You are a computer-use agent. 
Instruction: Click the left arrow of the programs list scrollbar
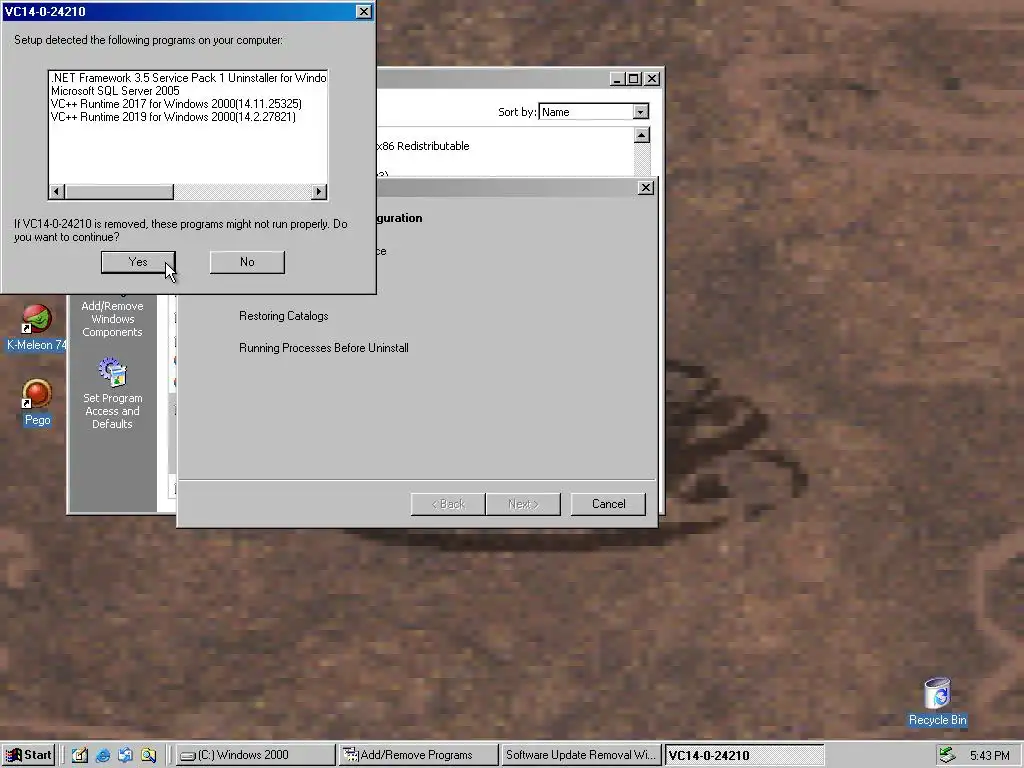coord(57,191)
